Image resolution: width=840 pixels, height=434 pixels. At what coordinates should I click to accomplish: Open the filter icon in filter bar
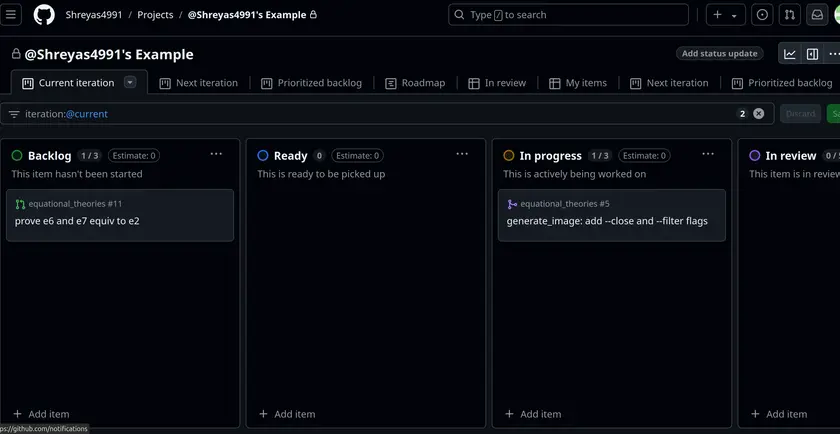pos(14,114)
